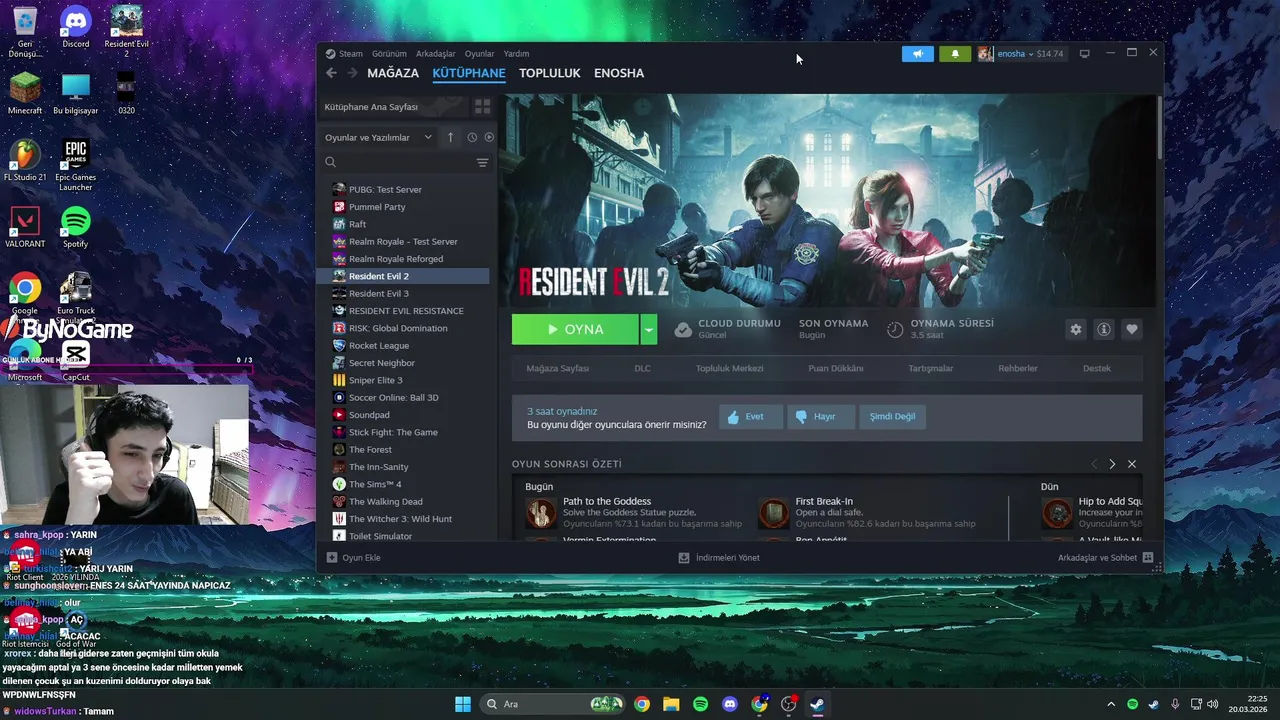The image size is (1280, 720).
Task: Open Arkadaşlar ve Sohbet
Action: (1105, 558)
